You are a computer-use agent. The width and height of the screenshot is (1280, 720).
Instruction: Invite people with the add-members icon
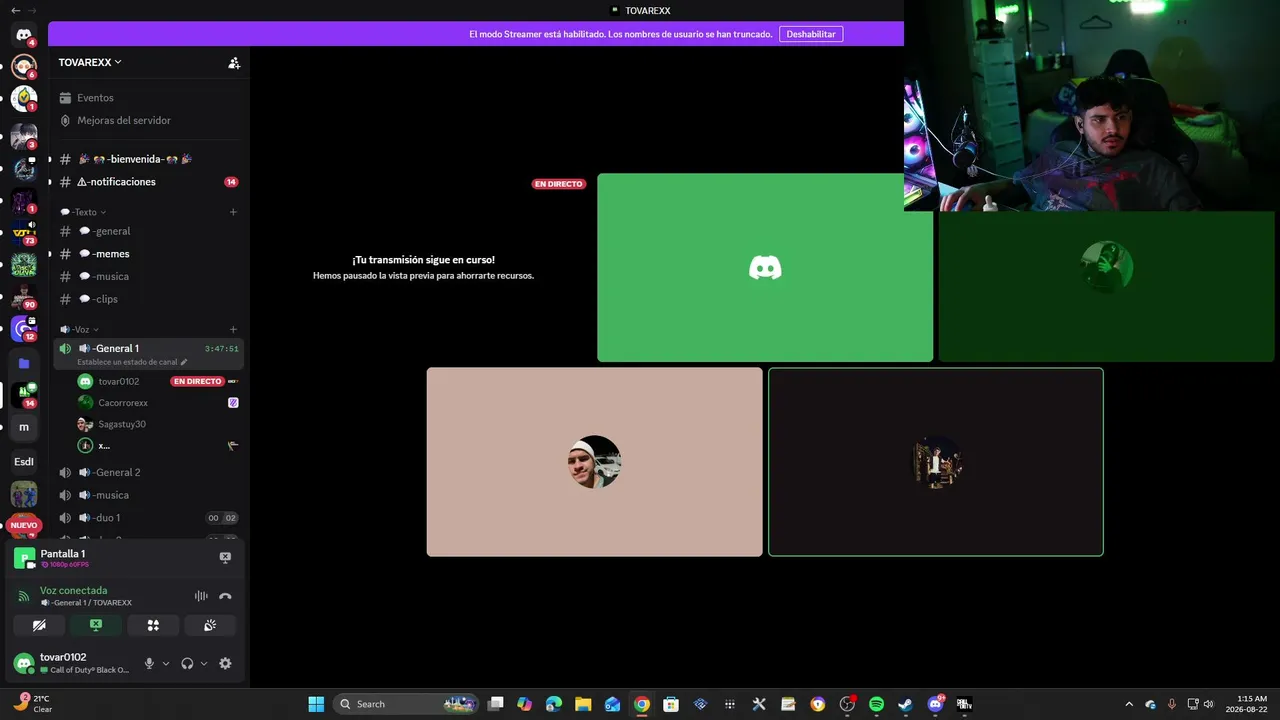(x=234, y=63)
